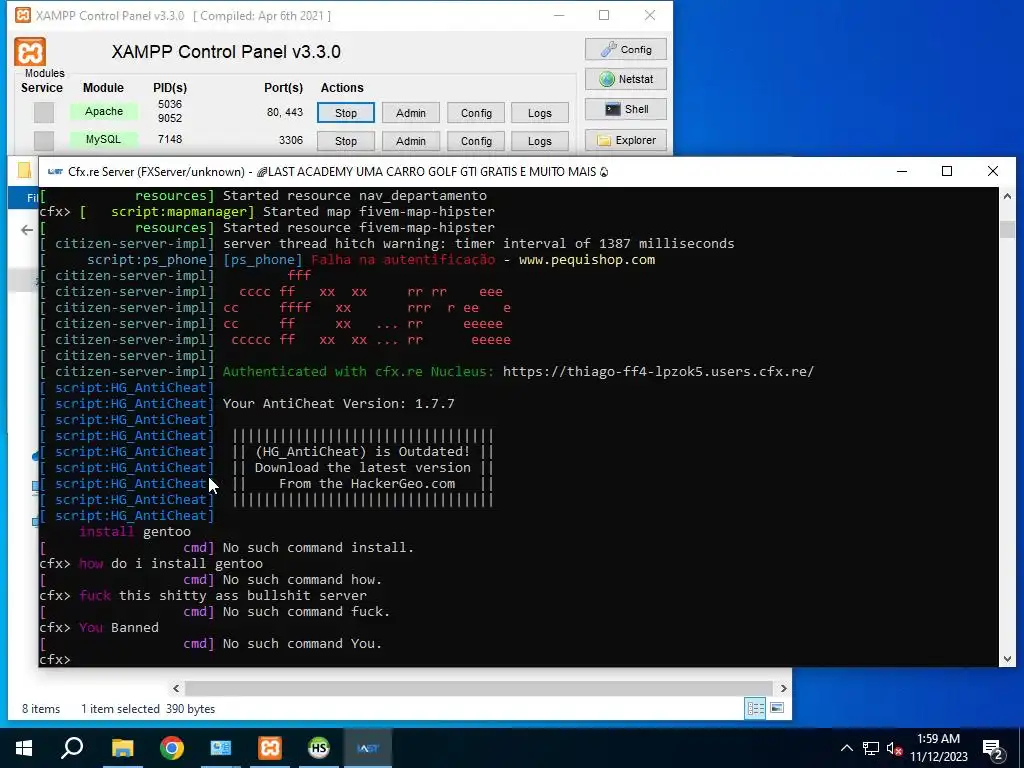
Task: Open Explorer from XAMPP Control Panel
Action: (x=626, y=140)
